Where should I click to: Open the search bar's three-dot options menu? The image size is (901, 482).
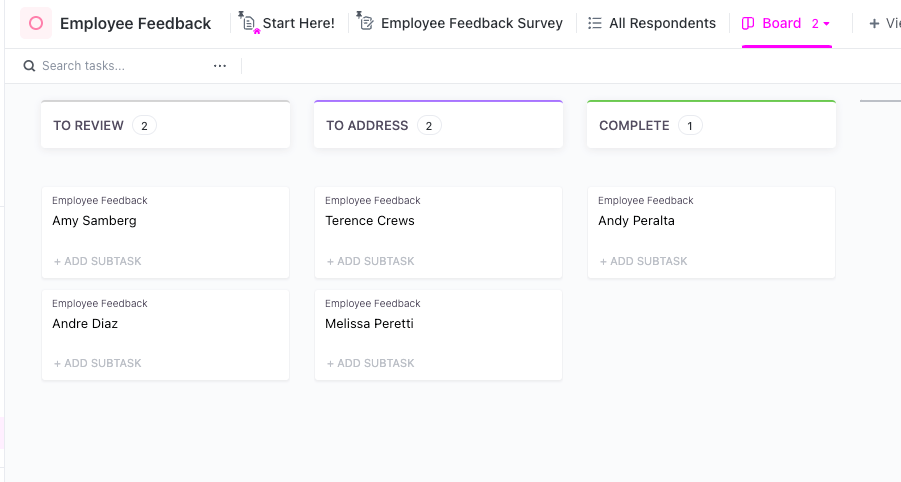220,66
